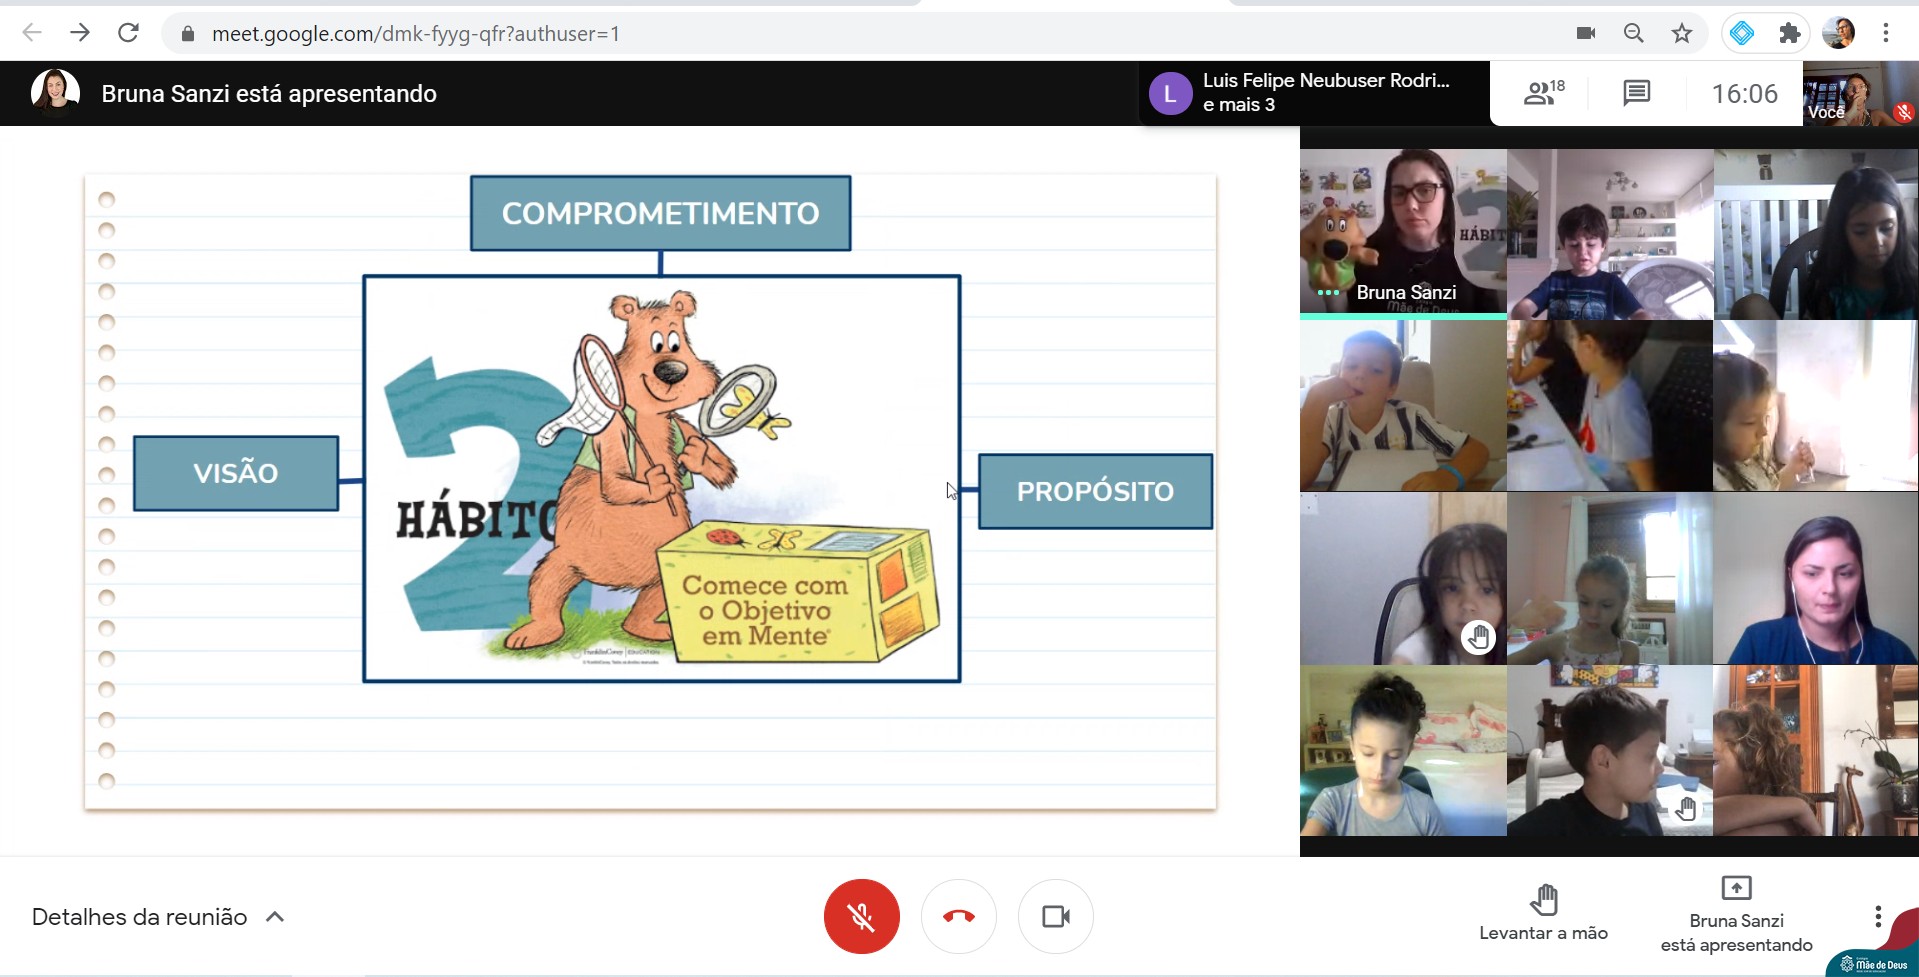Reload the page in the browser
The height and width of the screenshot is (977, 1919).
(128, 33)
